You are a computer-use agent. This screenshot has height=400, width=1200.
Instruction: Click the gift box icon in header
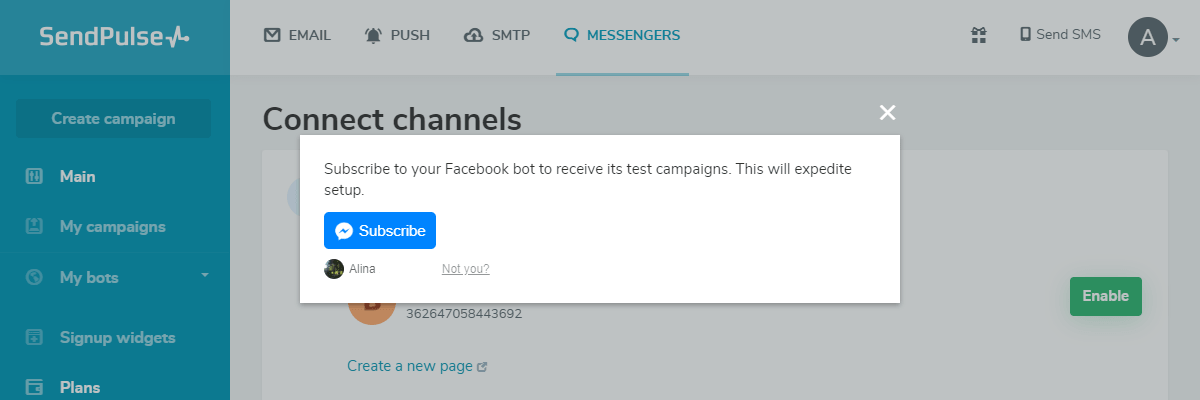pyautogui.click(x=979, y=35)
